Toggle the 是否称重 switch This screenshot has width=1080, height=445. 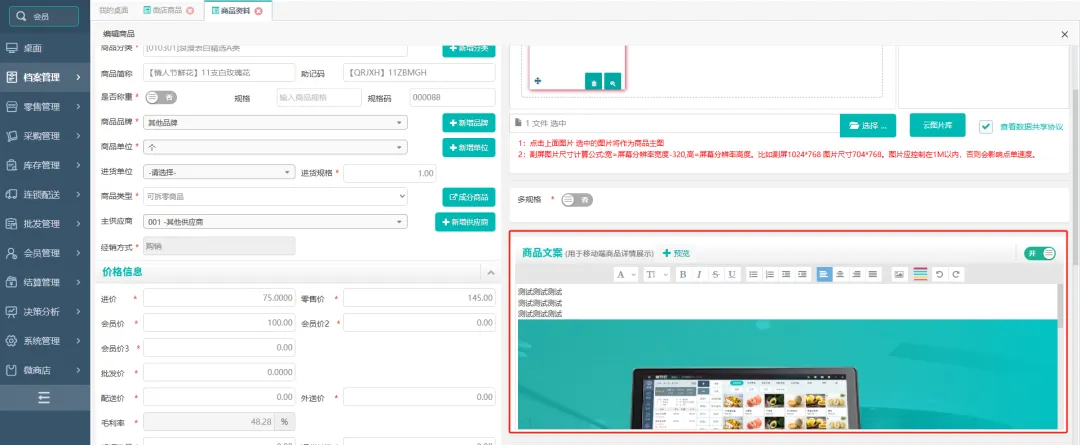(x=160, y=97)
